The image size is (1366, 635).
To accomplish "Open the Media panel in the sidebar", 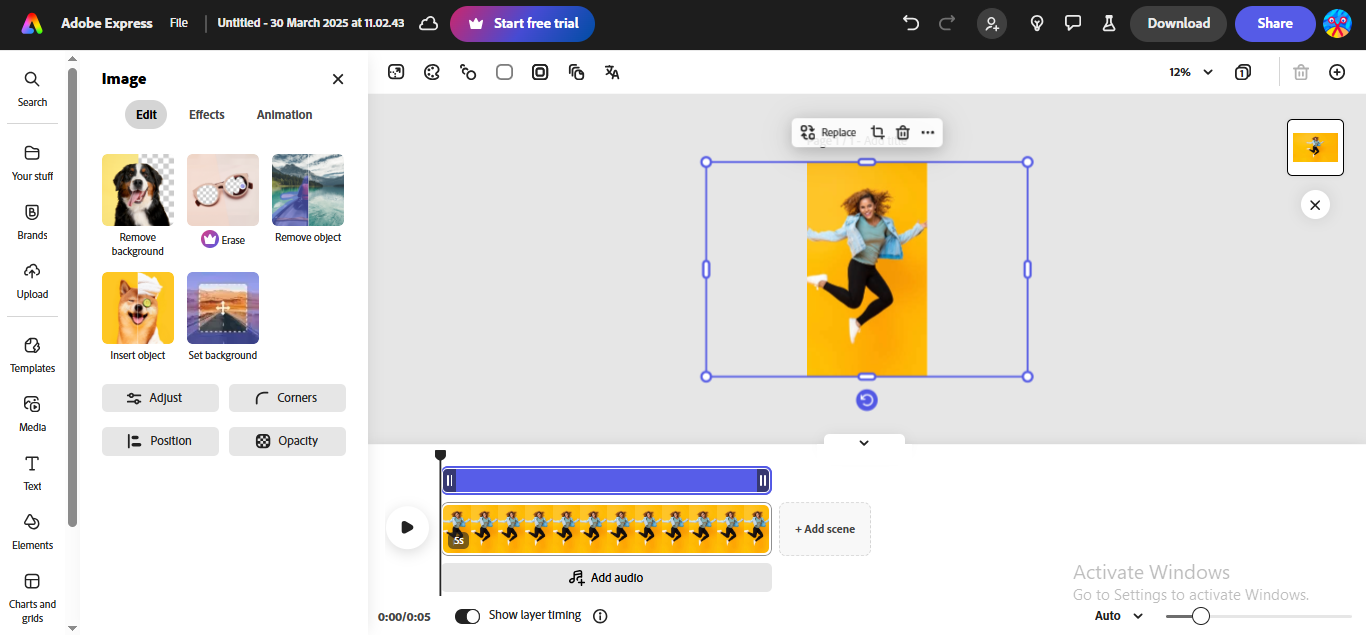I will (32, 411).
